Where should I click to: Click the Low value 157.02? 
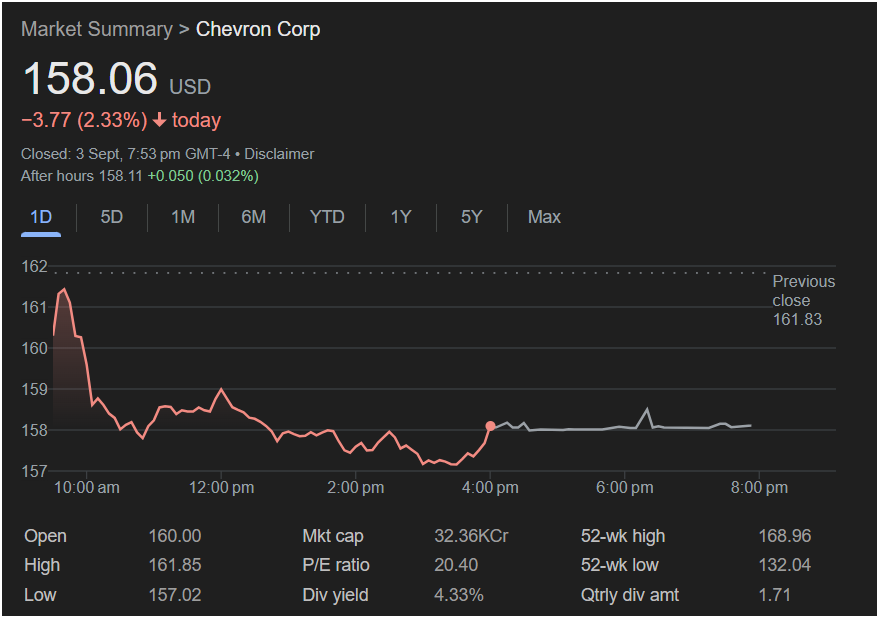(x=175, y=595)
